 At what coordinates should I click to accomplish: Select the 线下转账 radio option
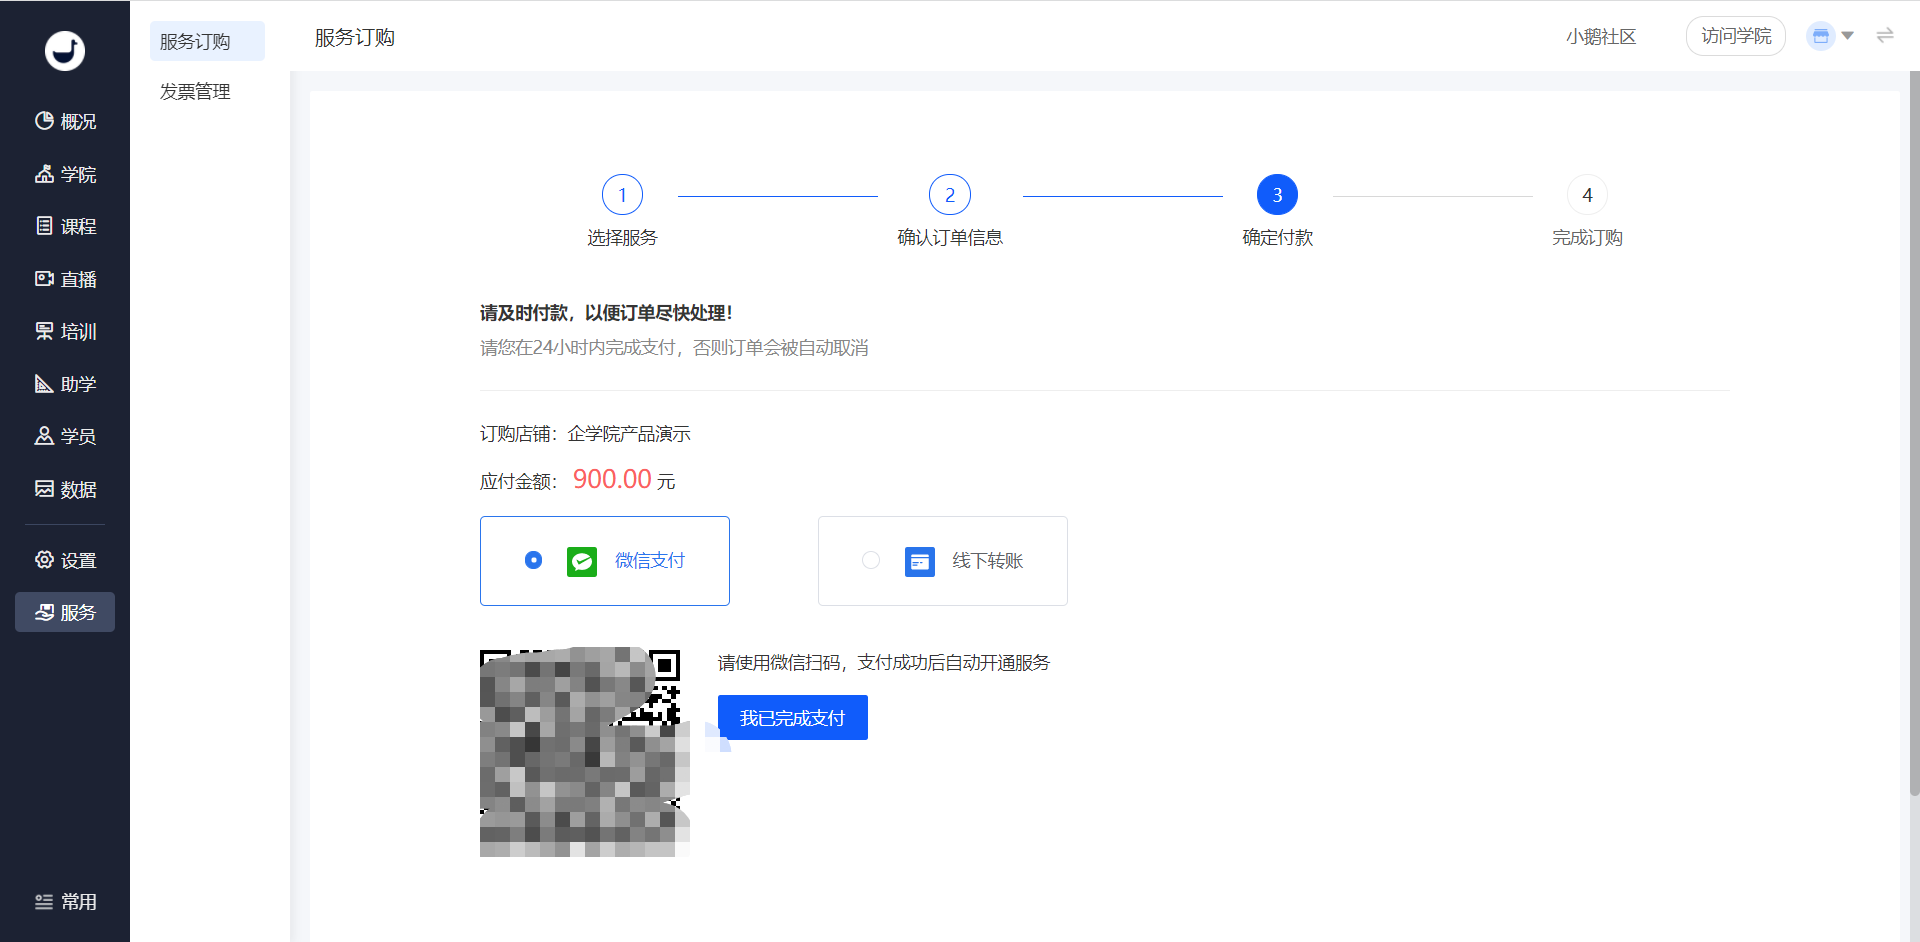[x=871, y=560]
